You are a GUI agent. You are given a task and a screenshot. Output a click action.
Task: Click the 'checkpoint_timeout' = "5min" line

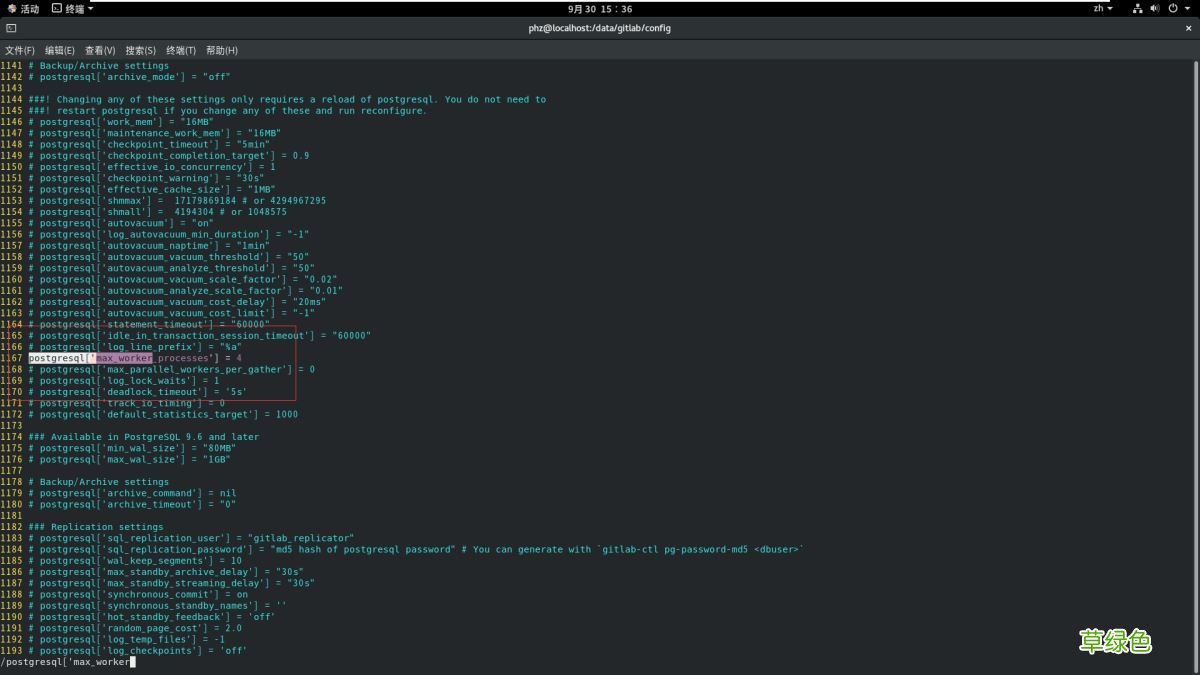point(149,144)
